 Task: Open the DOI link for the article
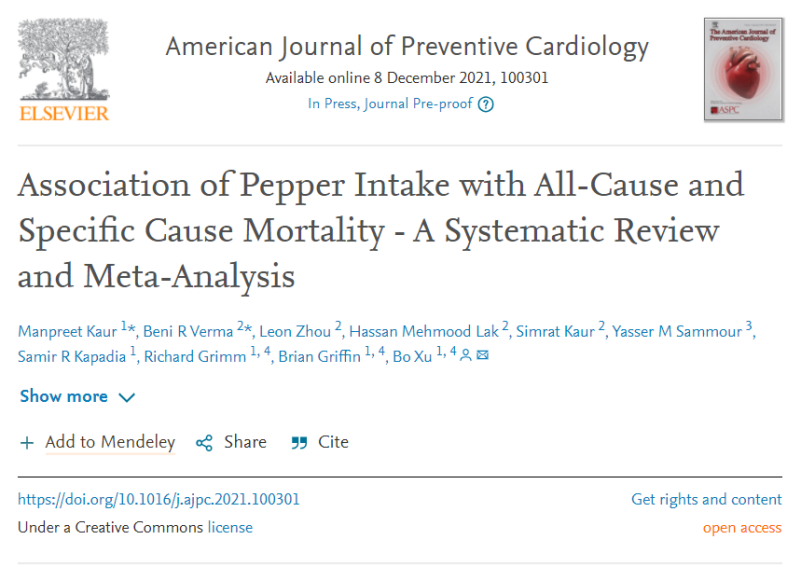(x=159, y=499)
